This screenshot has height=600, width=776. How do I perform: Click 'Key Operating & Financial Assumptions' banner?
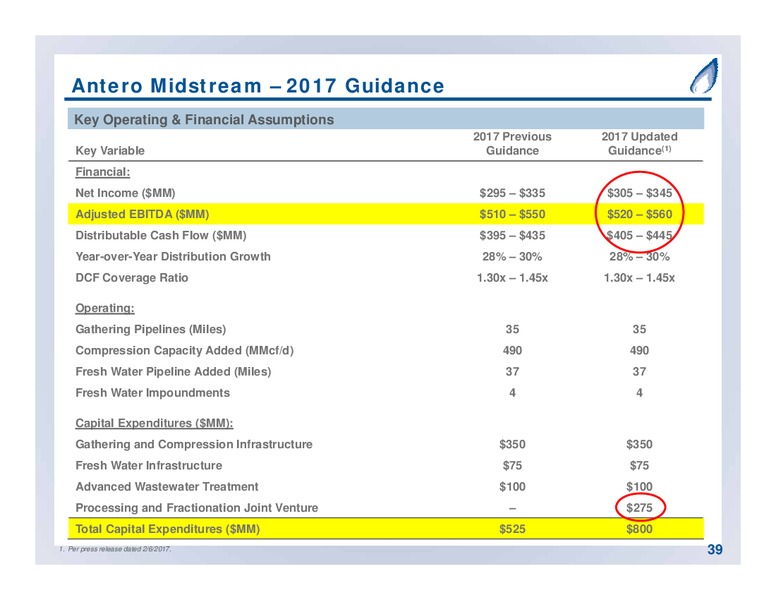(386, 119)
